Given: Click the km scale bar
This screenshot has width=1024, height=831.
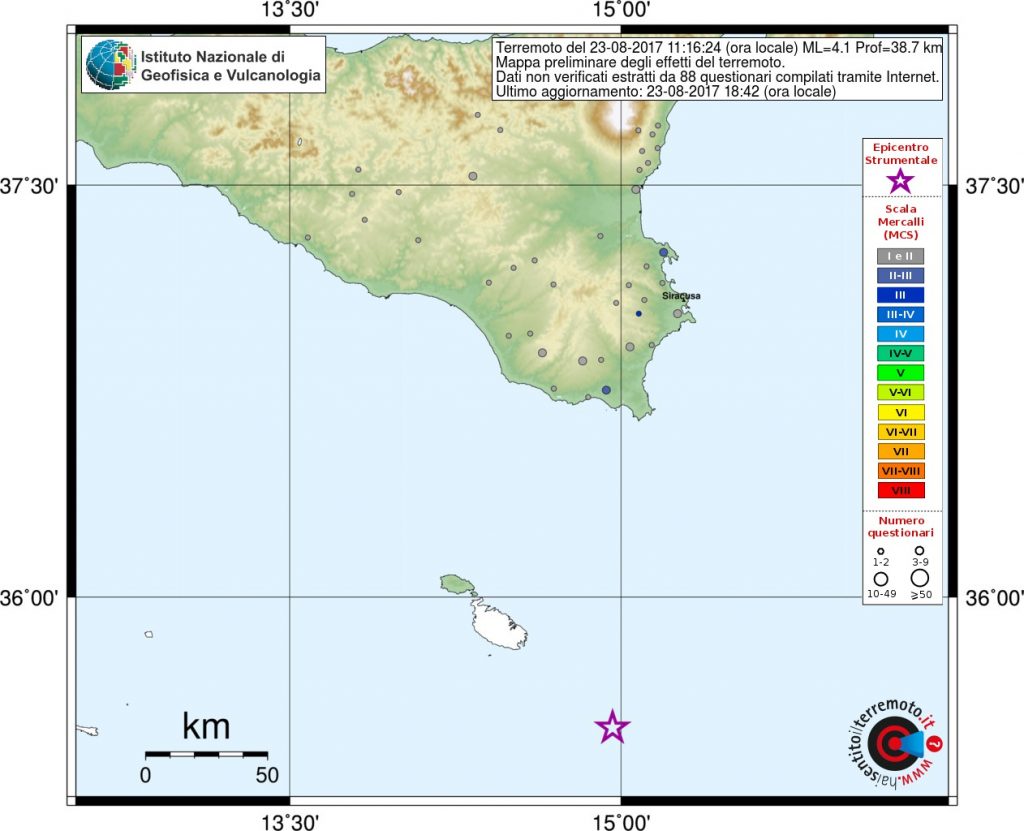Looking at the screenshot, I should coord(206,753).
